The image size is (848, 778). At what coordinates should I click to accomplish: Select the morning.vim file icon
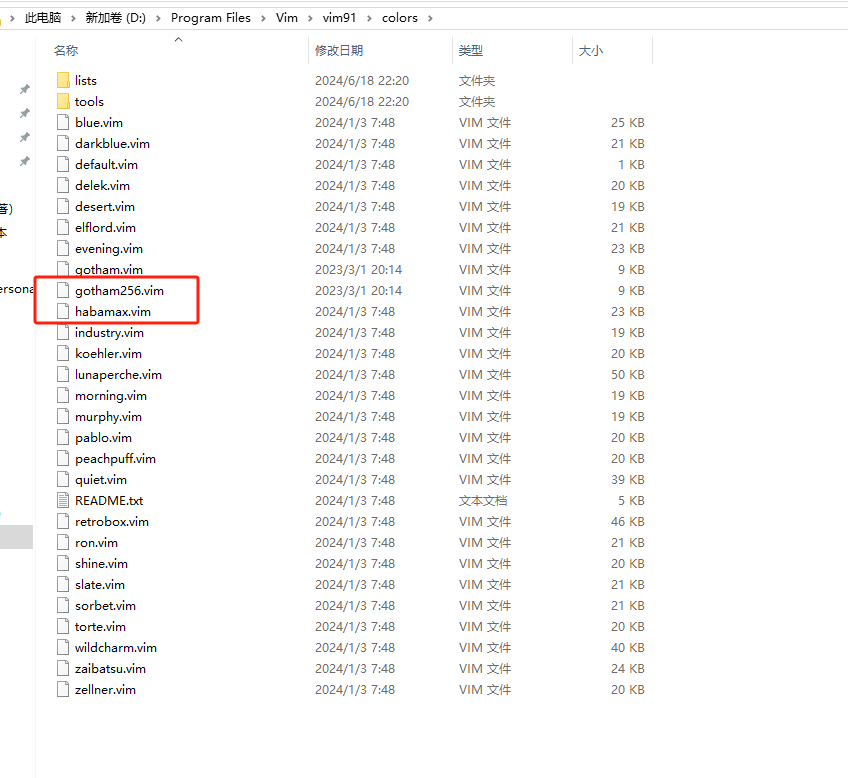(x=63, y=396)
